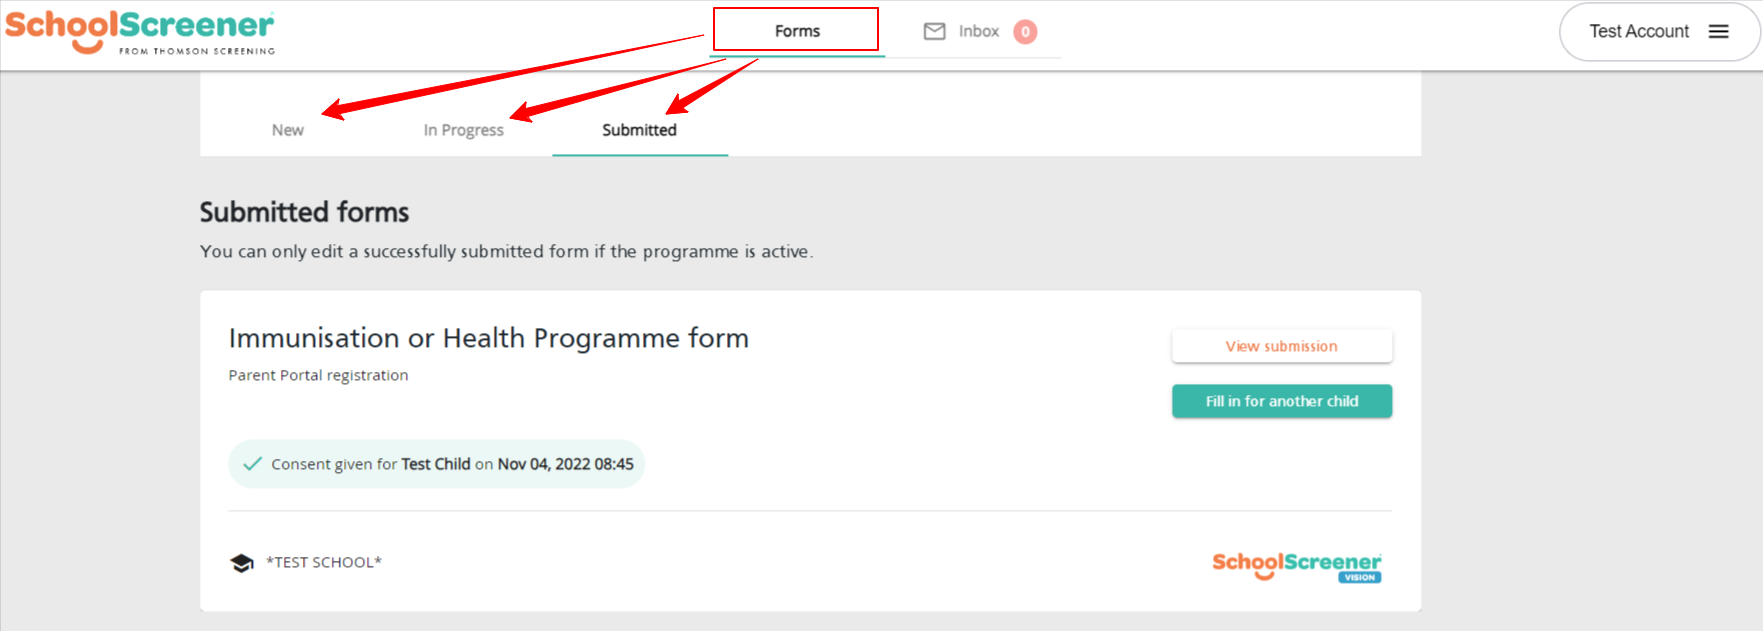
Task: Click the View submission button
Action: 1281,346
